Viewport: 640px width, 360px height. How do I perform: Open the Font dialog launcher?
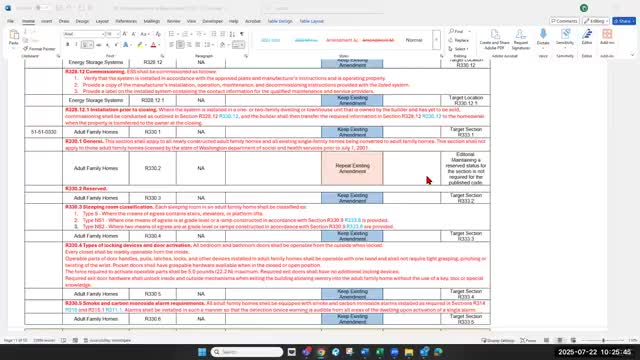click(162, 56)
